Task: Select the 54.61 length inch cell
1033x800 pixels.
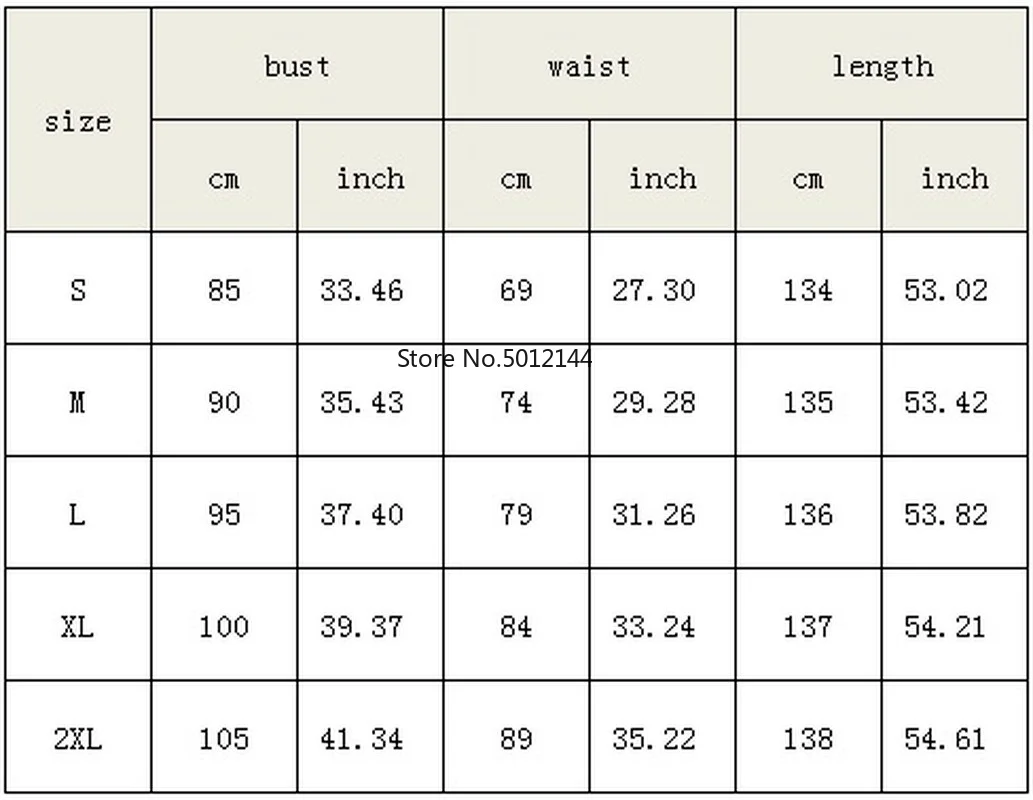Action: [946, 739]
